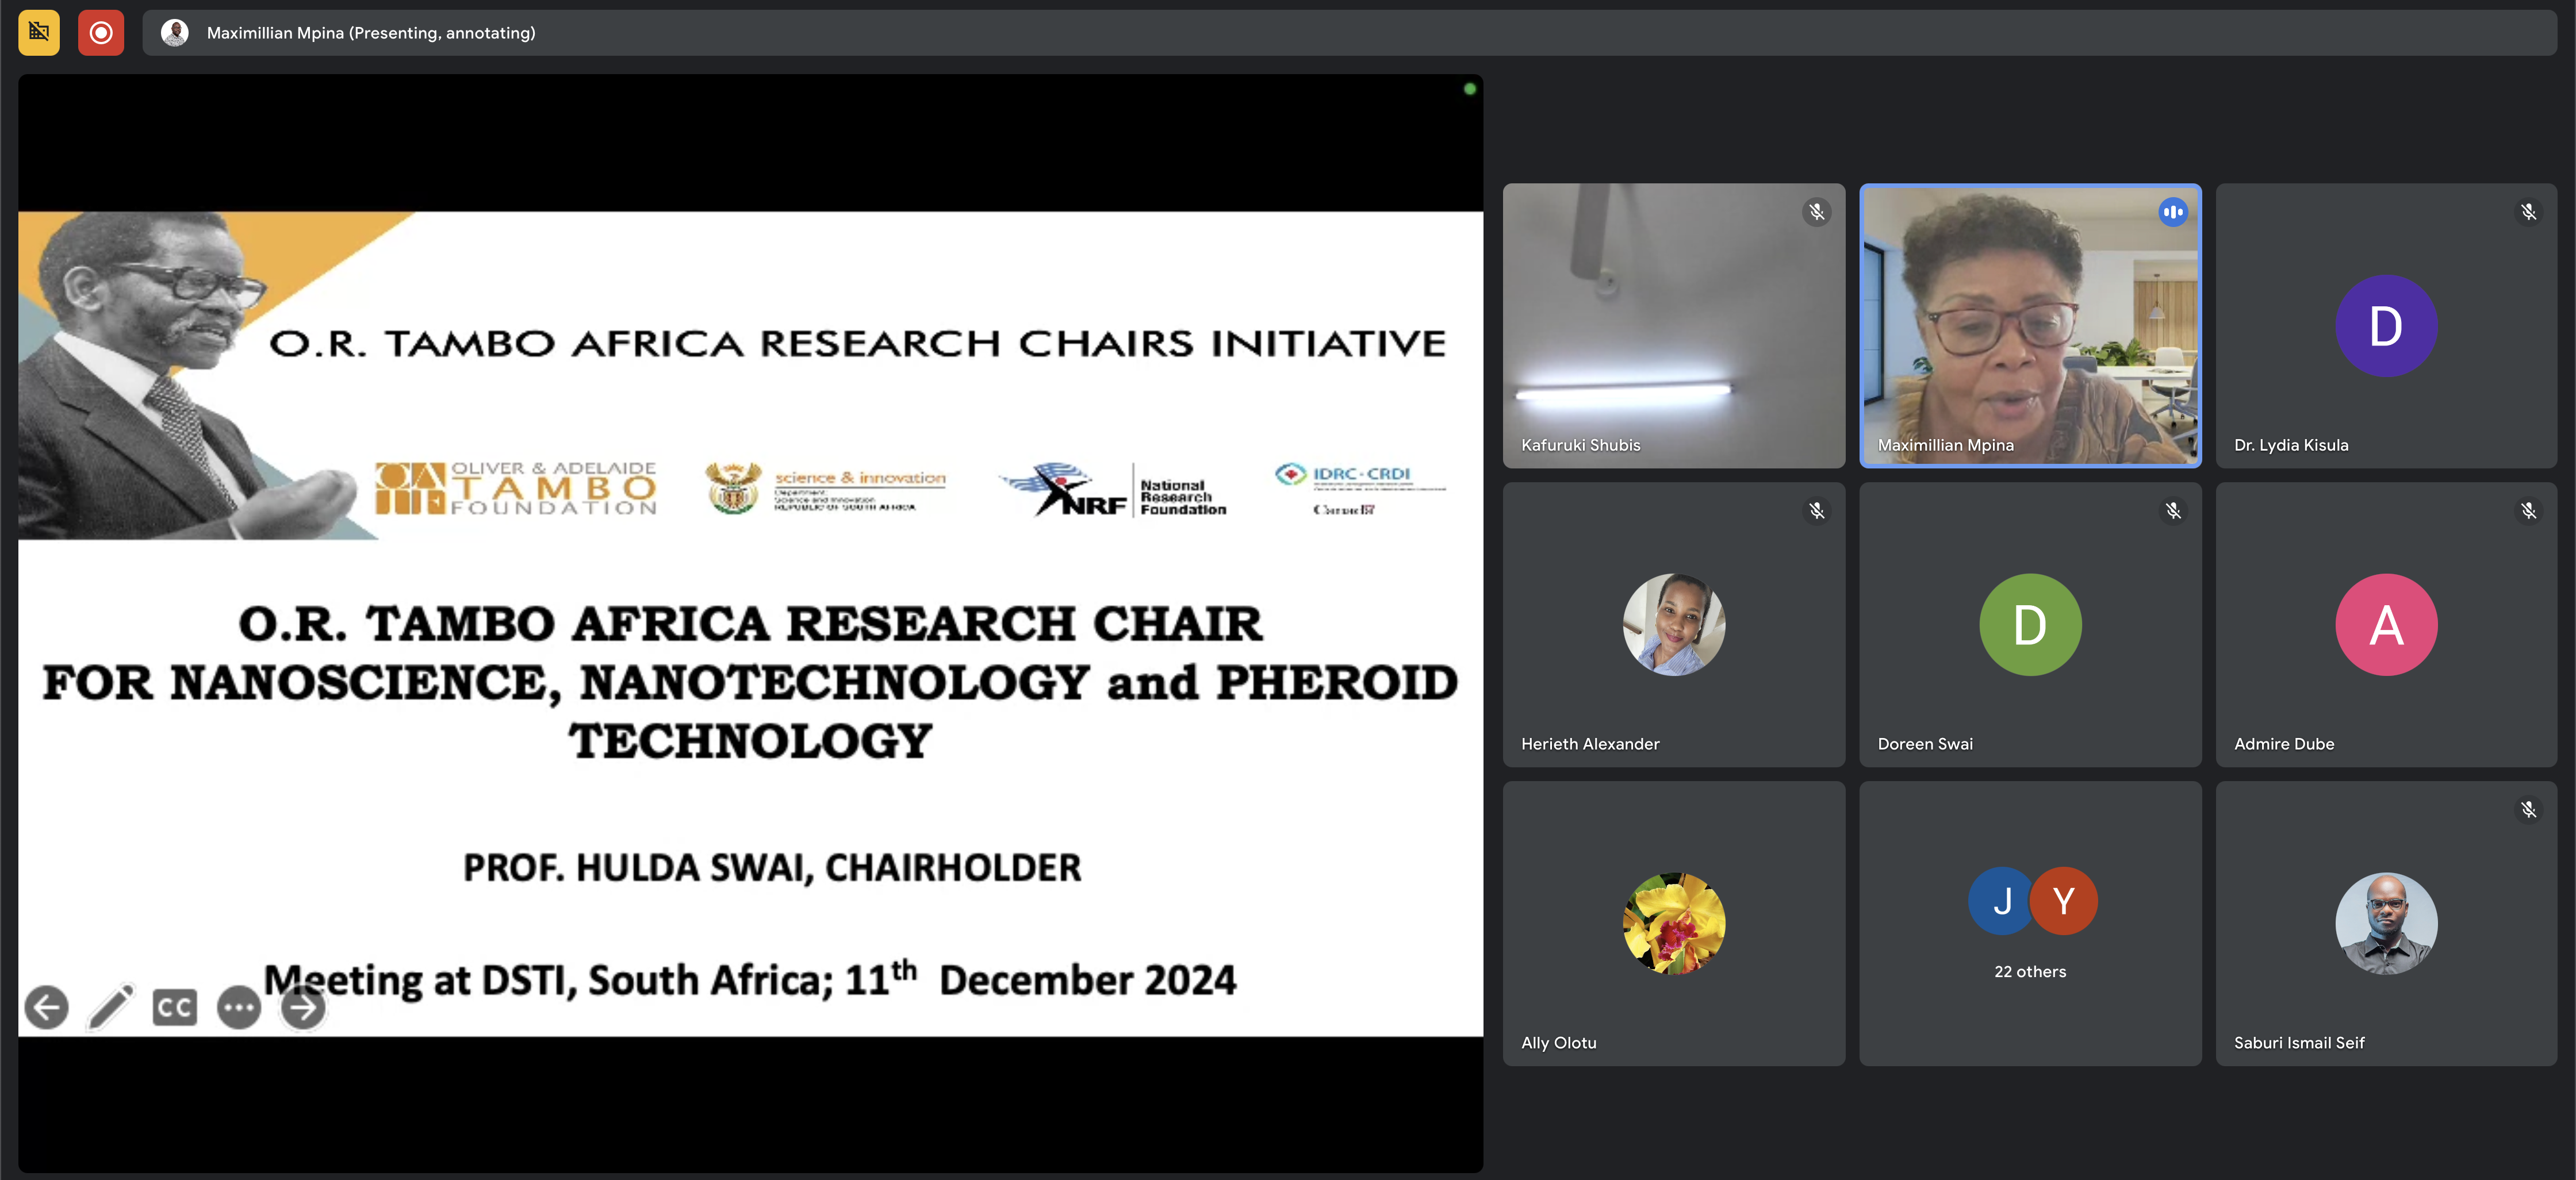Viewport: 2576px width, 1180px height.
Task: Click Dr. Lydia Kisula purple D avatar
Action: point(2386,325)
